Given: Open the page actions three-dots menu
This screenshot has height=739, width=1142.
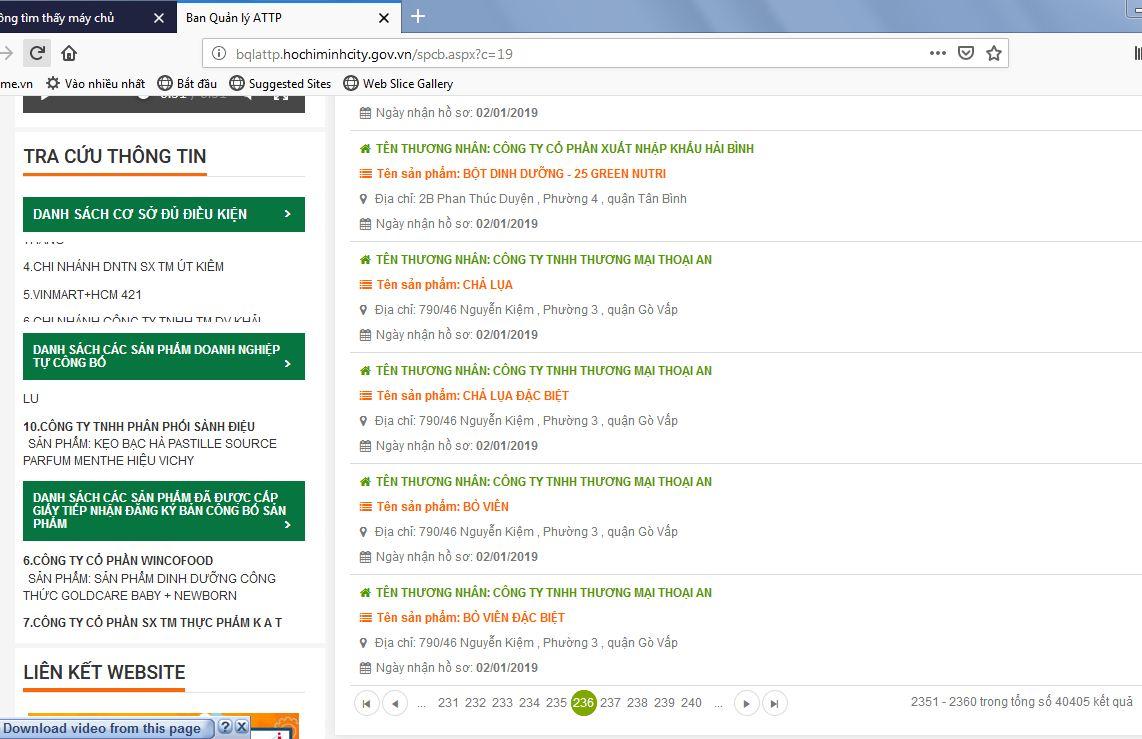Looking at the screenshot, I should (937, 53).
